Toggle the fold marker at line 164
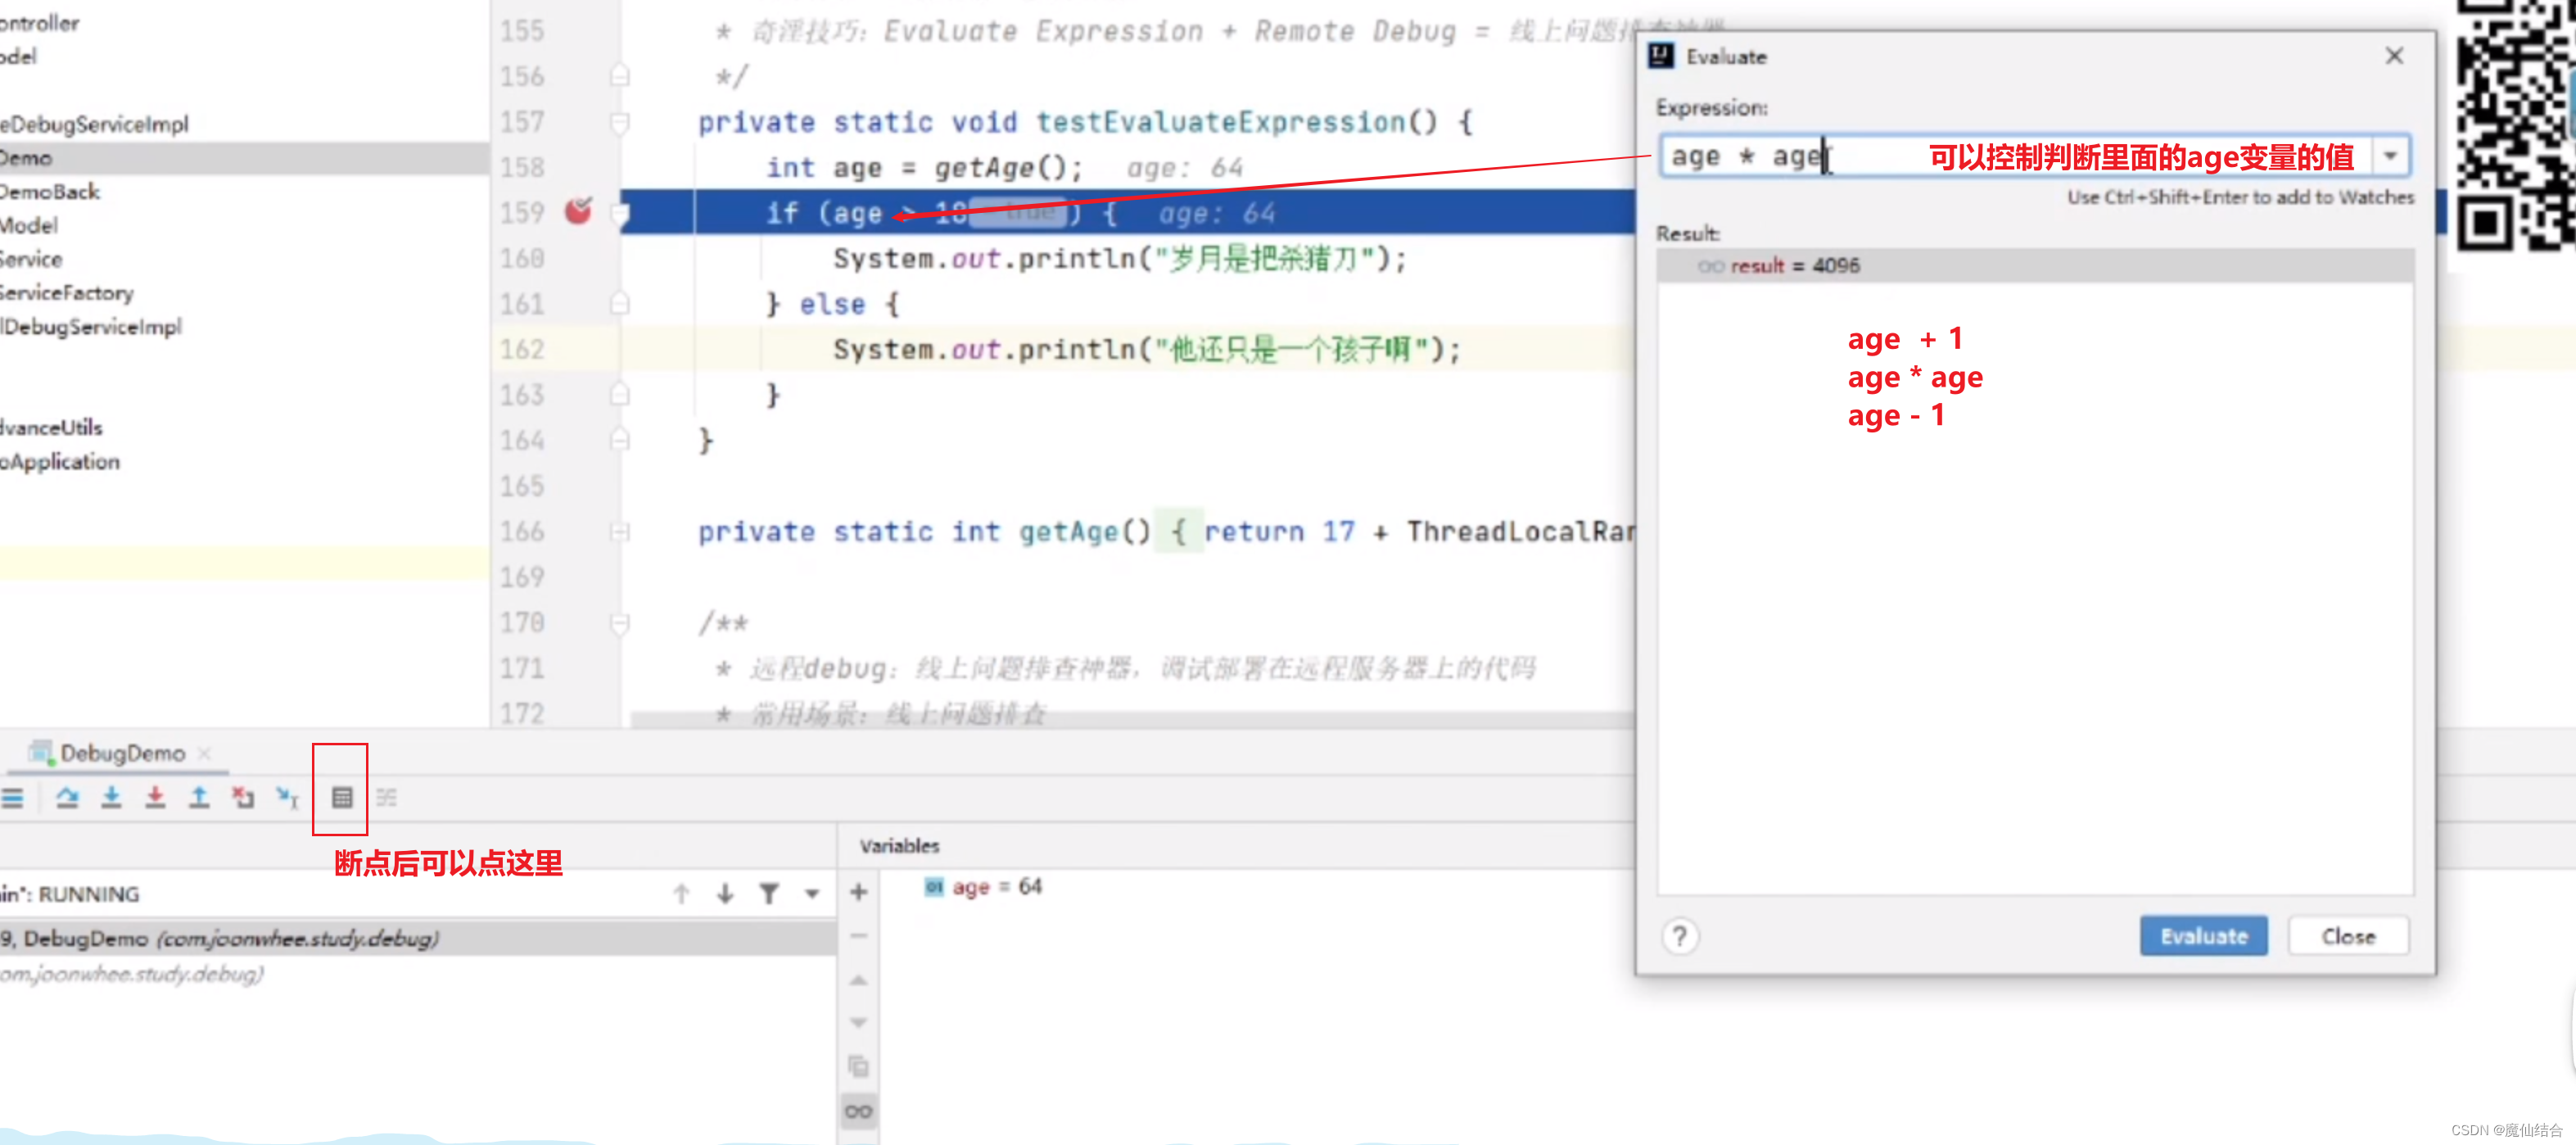Screen dimensions: 2576x1145 [x=619, y=440]
